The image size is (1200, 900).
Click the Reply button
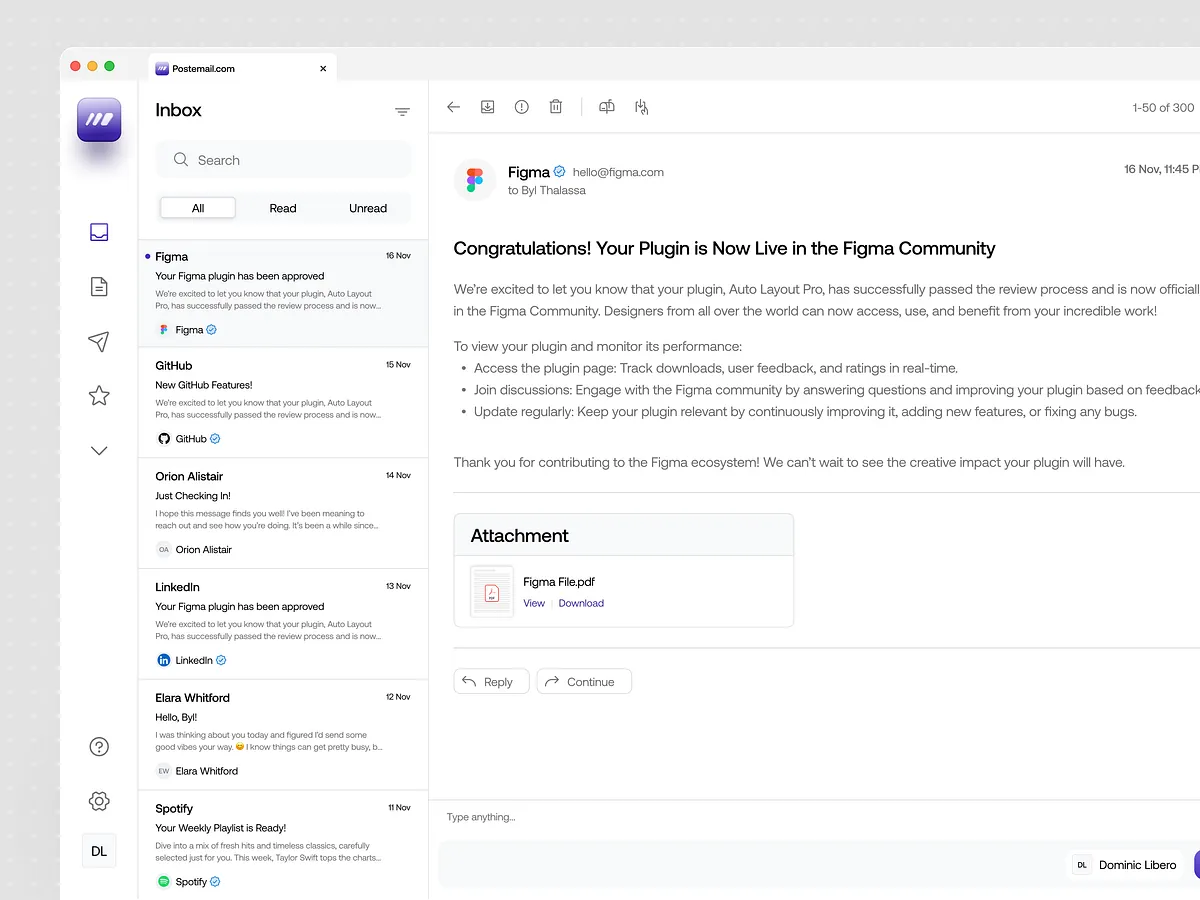point(490,682)
